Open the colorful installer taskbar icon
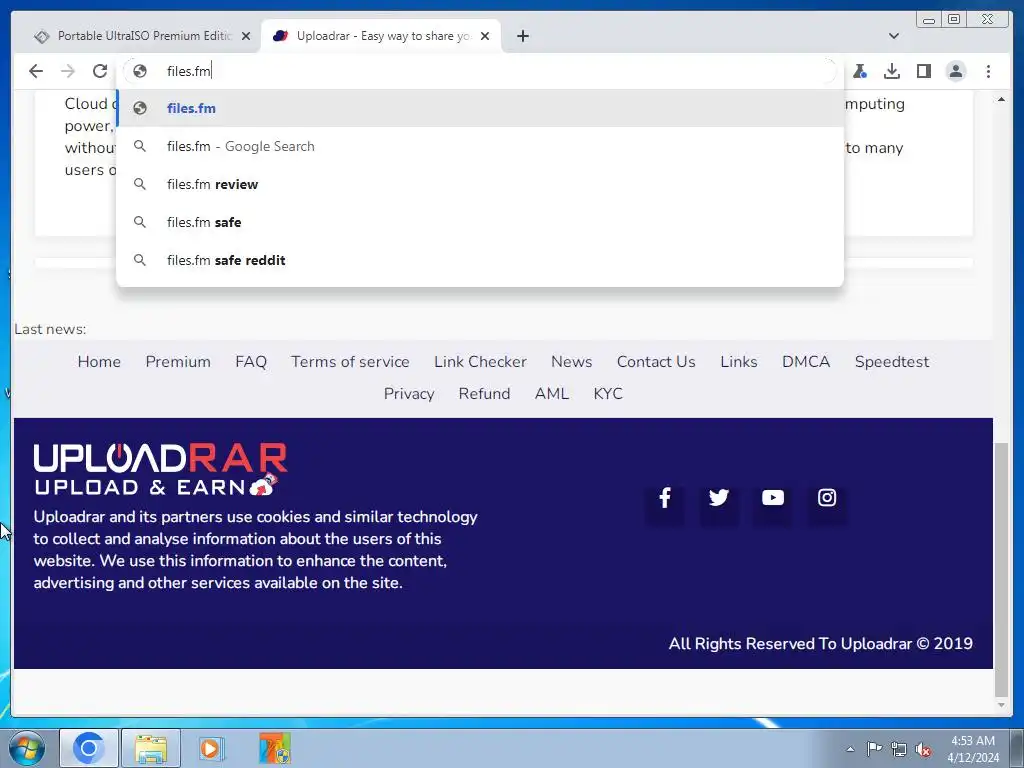Screen dimensions: 1024x768 tap(274, 748)
